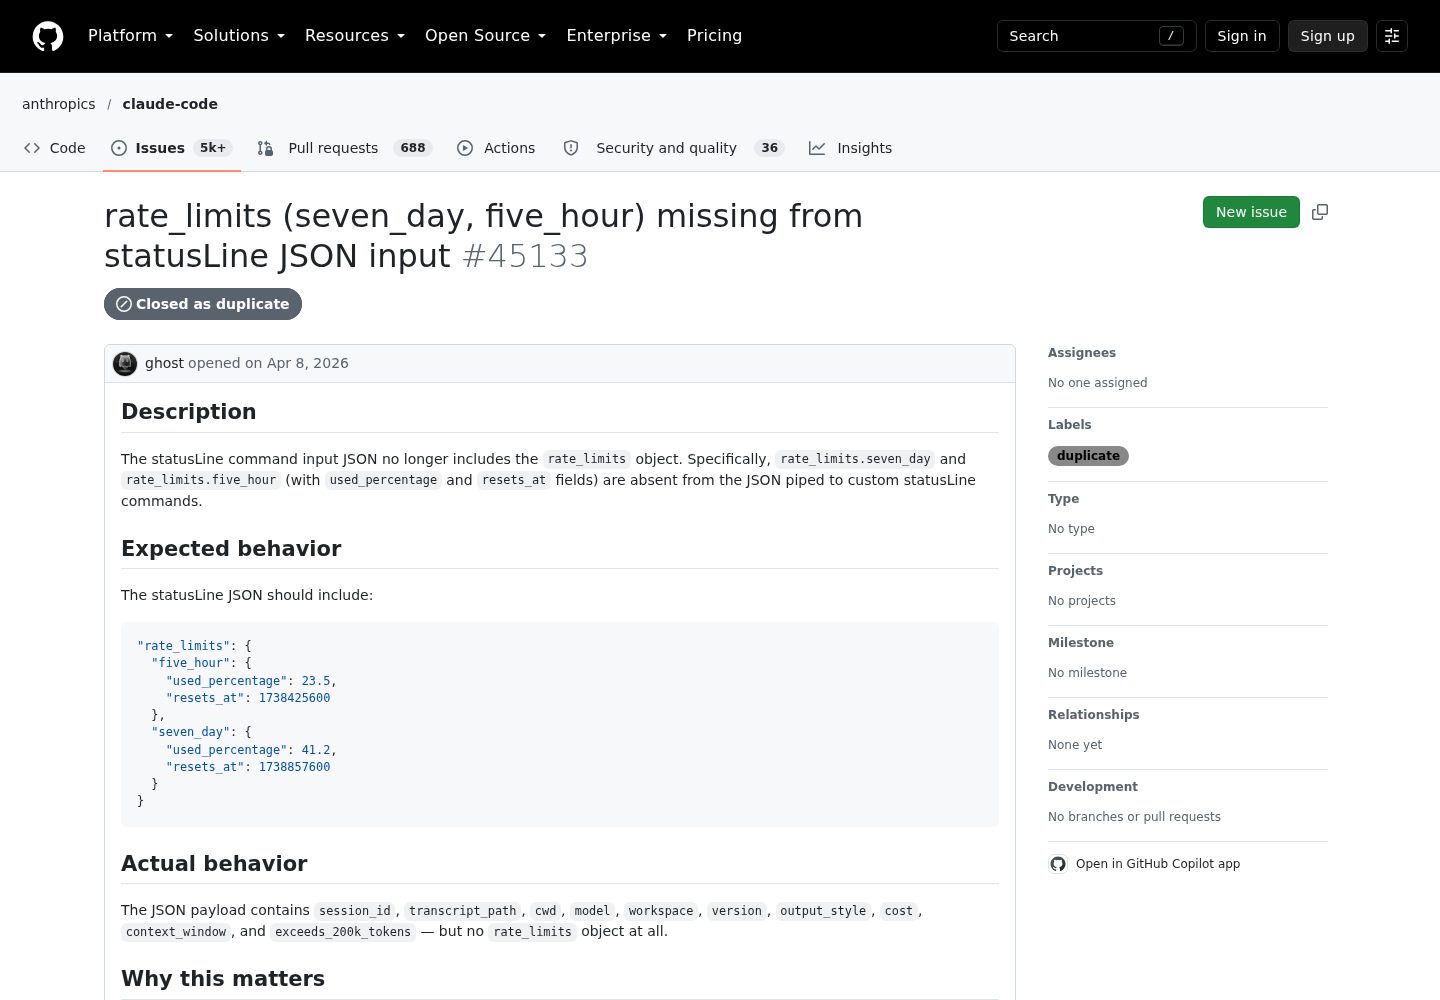Click the Closed as duplicate badge
1440x1000 pixels.
[x=203, y=304]
